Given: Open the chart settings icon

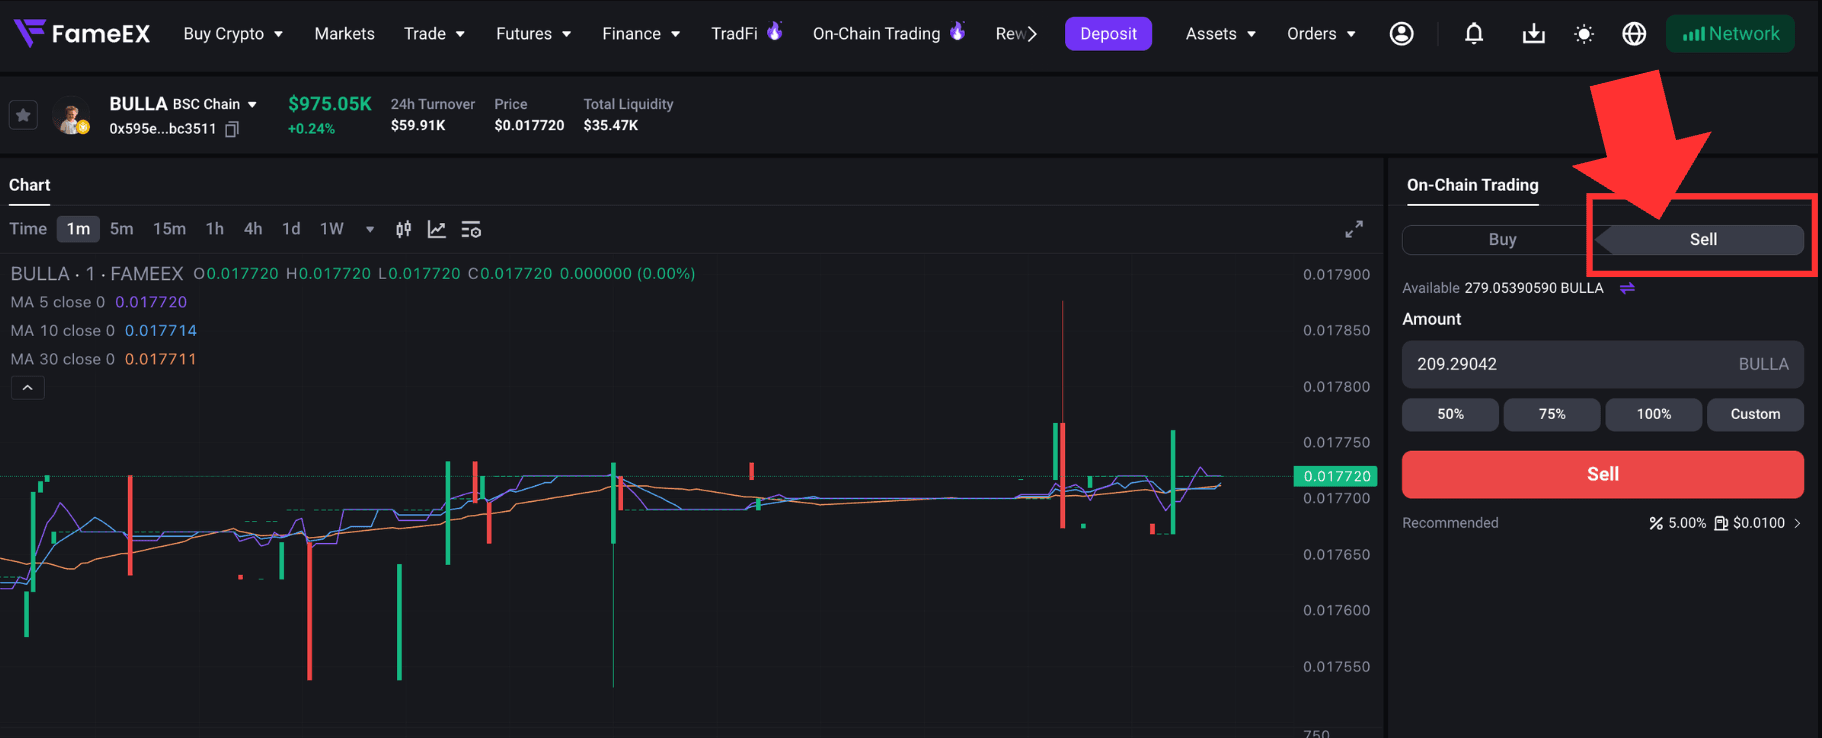Looking at the screenshot, I should coord(471,229).
